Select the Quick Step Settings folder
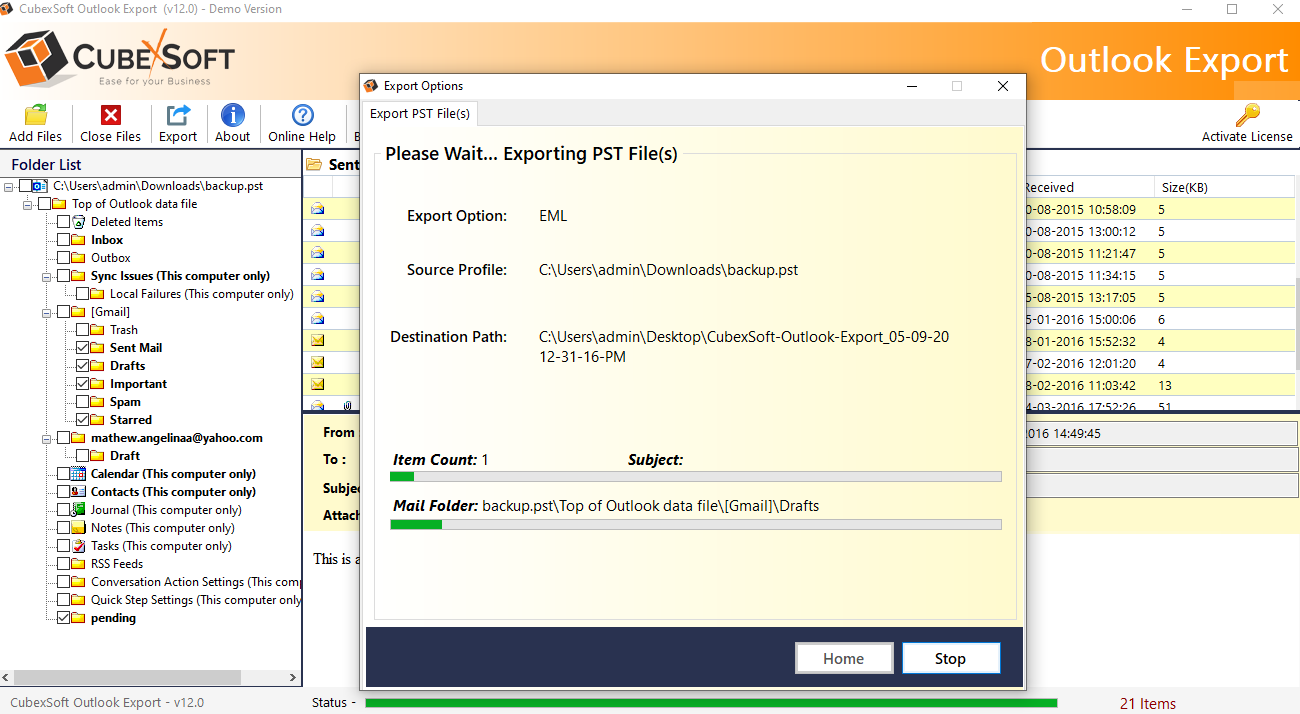Viewport: 1300px width, 714px height. (196, 600)
